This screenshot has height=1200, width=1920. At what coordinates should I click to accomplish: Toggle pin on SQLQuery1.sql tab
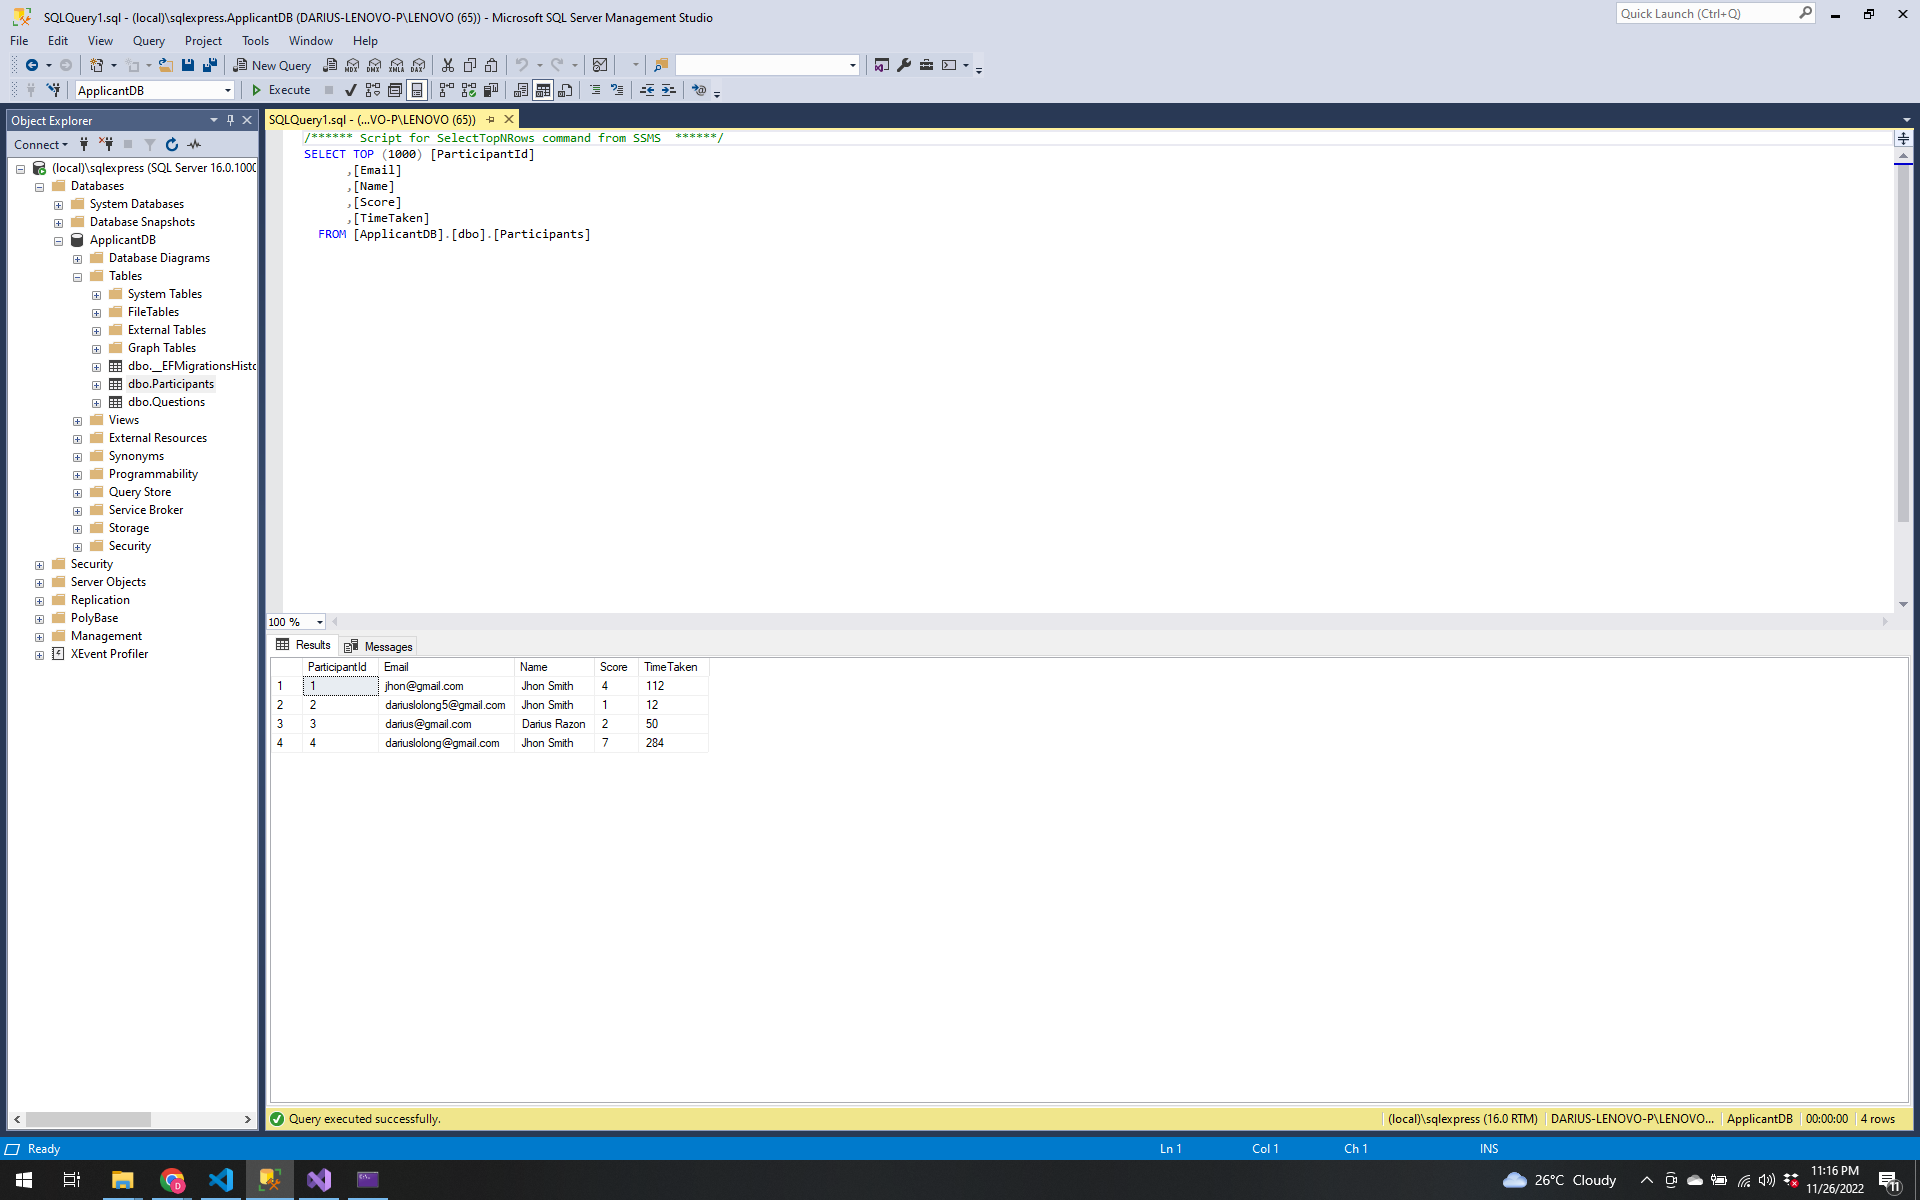[490, 120]
